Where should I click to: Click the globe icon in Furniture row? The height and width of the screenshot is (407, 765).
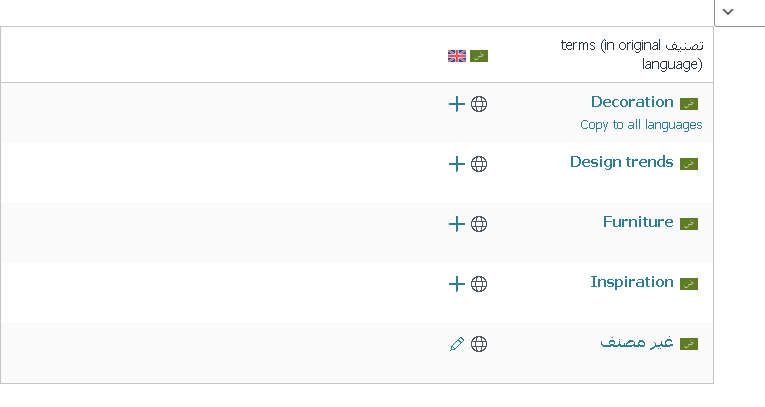point(479,224)
